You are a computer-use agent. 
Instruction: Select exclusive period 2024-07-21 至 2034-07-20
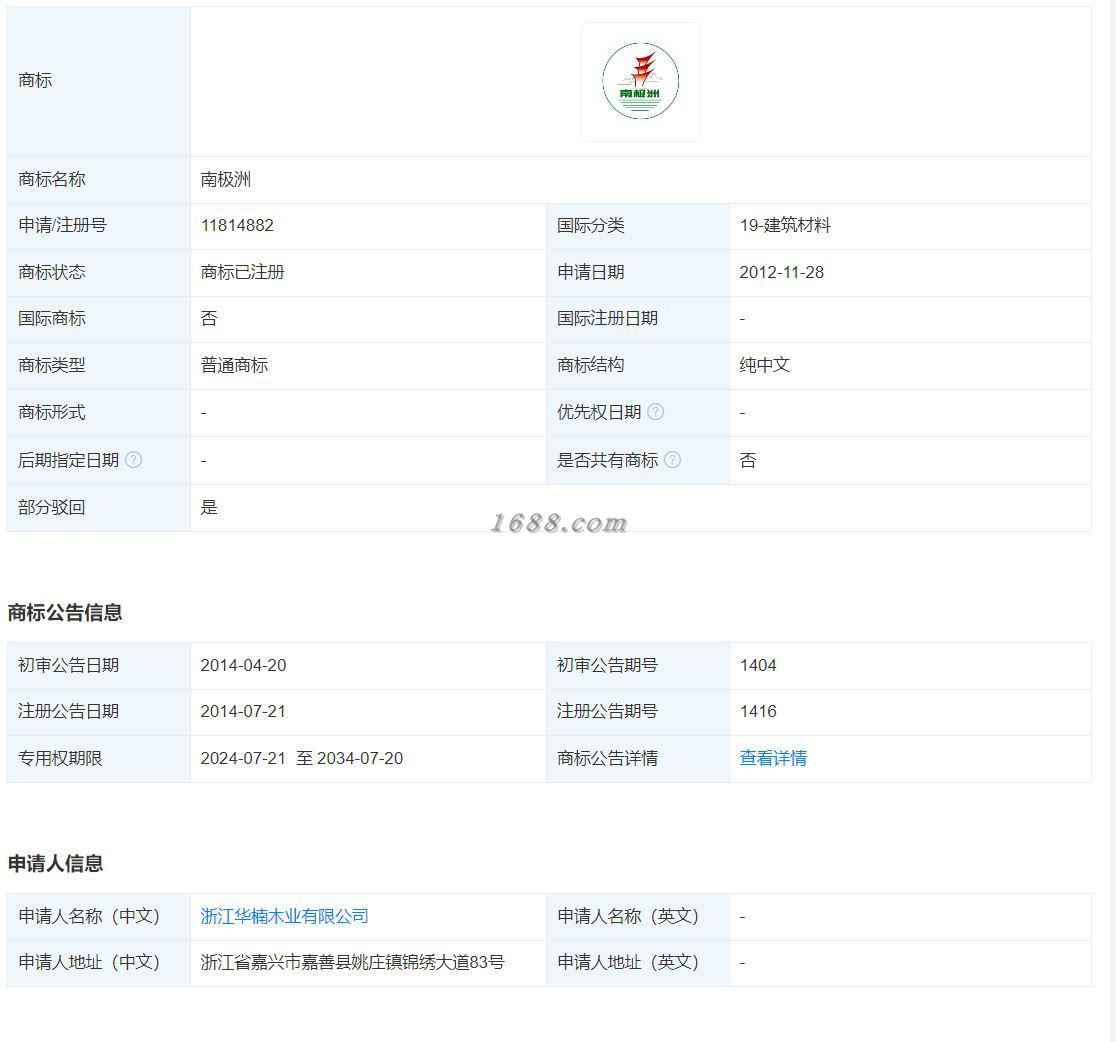[302, 758]
